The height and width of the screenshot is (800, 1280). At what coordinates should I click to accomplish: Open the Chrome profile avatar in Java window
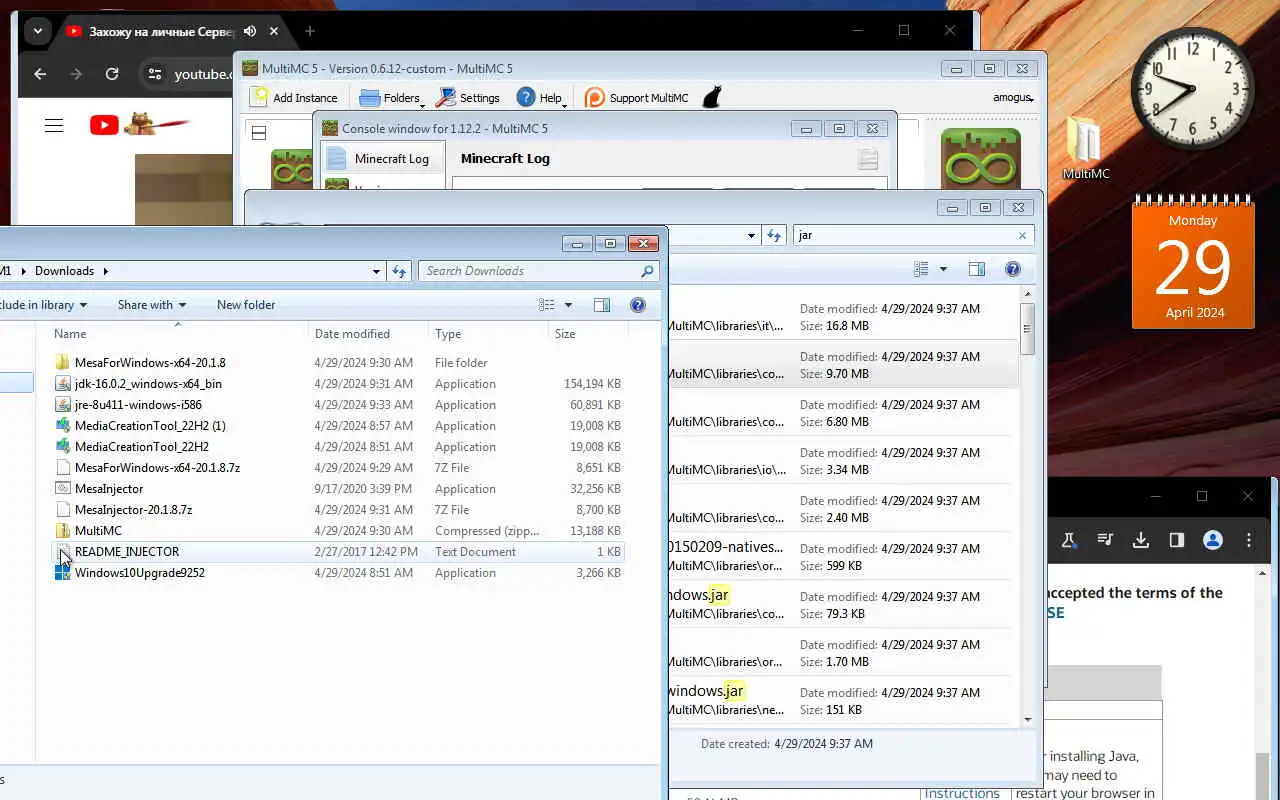click(1213, 540)
